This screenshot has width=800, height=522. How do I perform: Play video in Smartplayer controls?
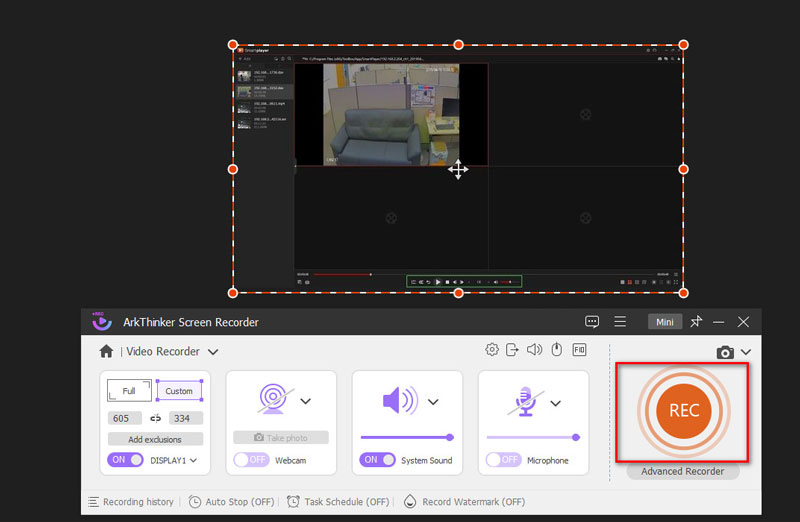point(438,282)
